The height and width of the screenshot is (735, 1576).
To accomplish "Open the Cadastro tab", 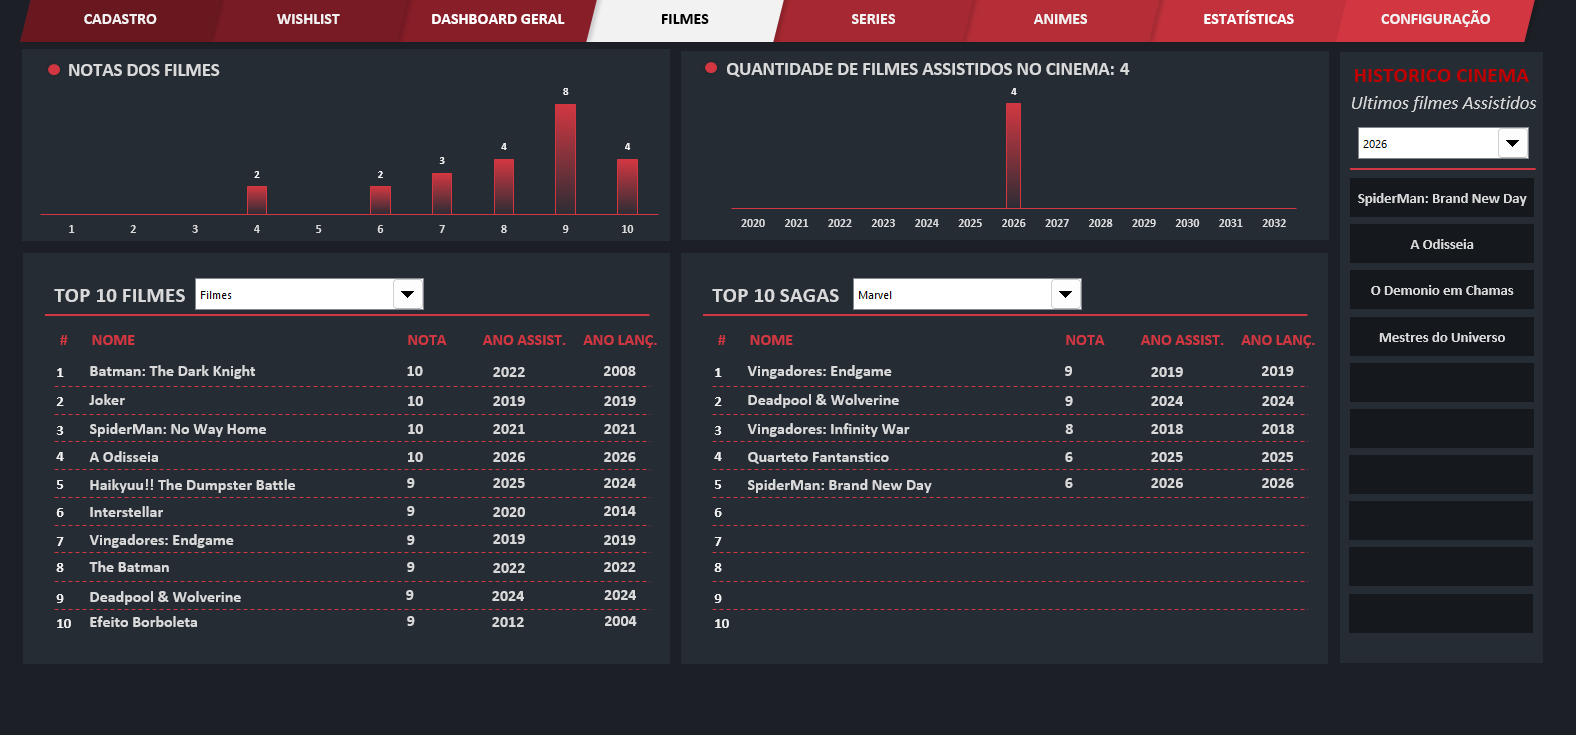I will point(120,19).
